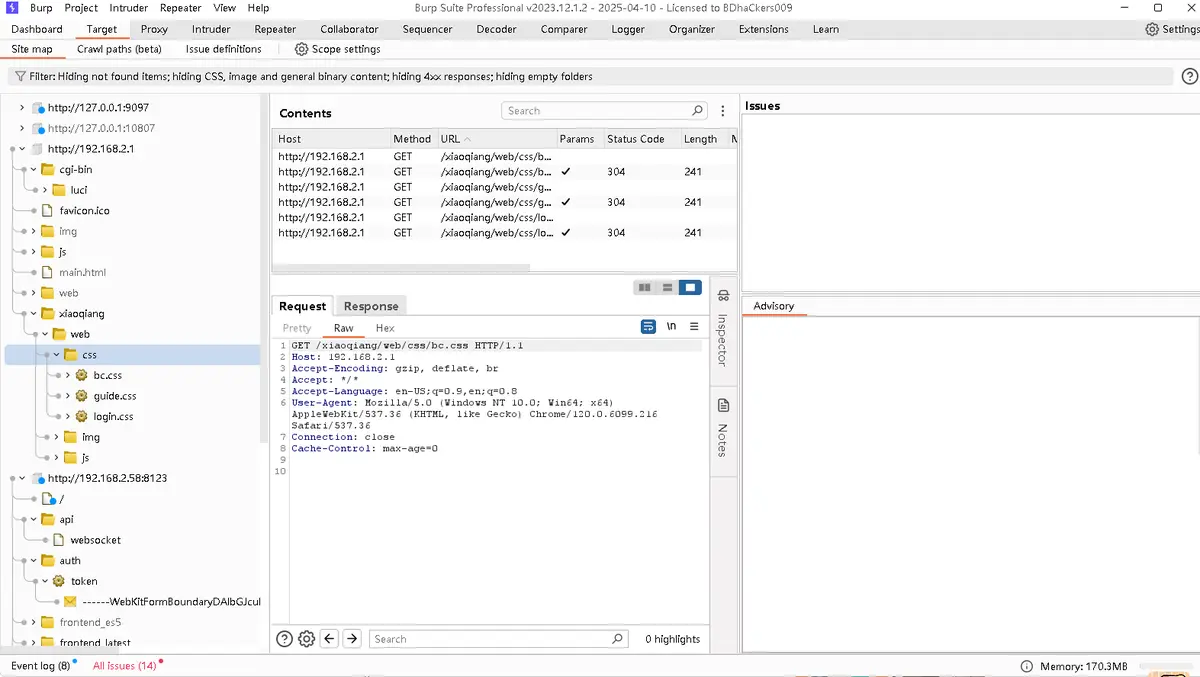Viewport: 1200px width, 677px height.
Task: Select favicon.ico file in tree
Action: (76, 211)
